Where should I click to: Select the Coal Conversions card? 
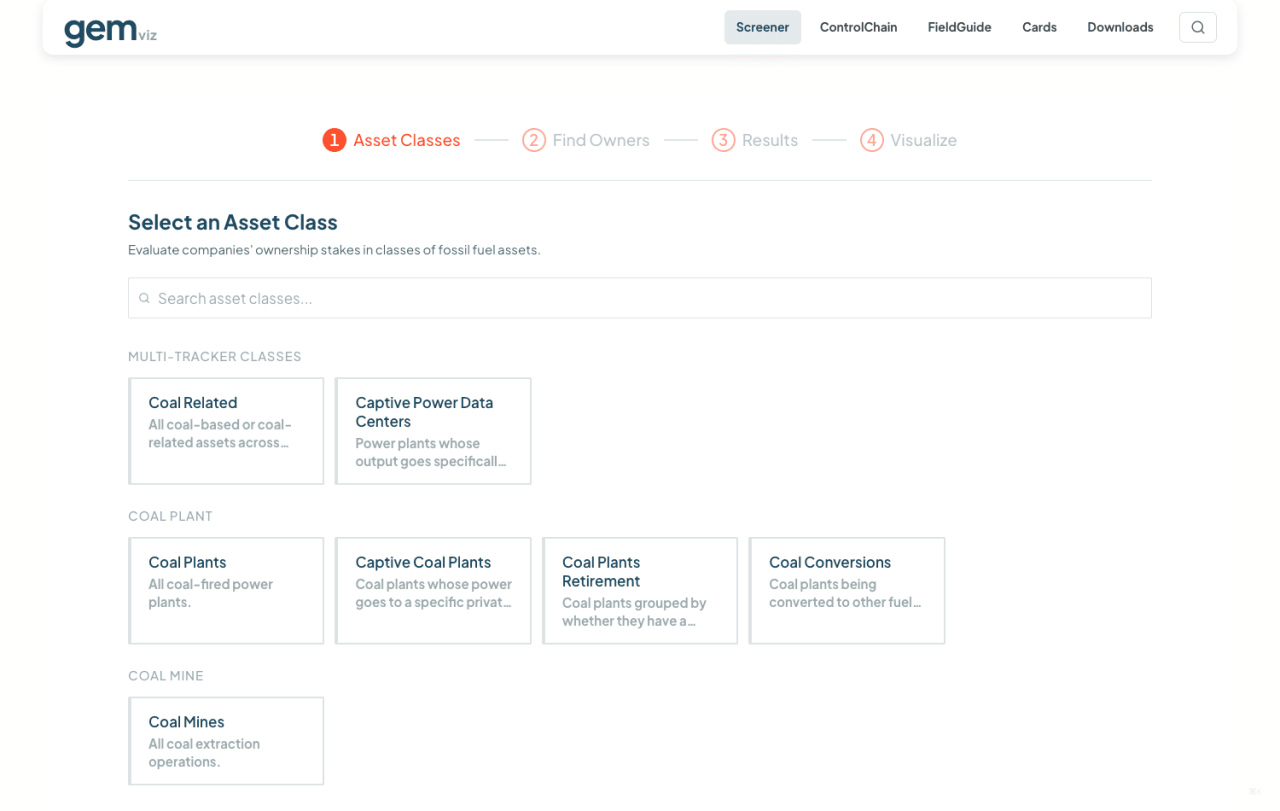pos(847,591)
